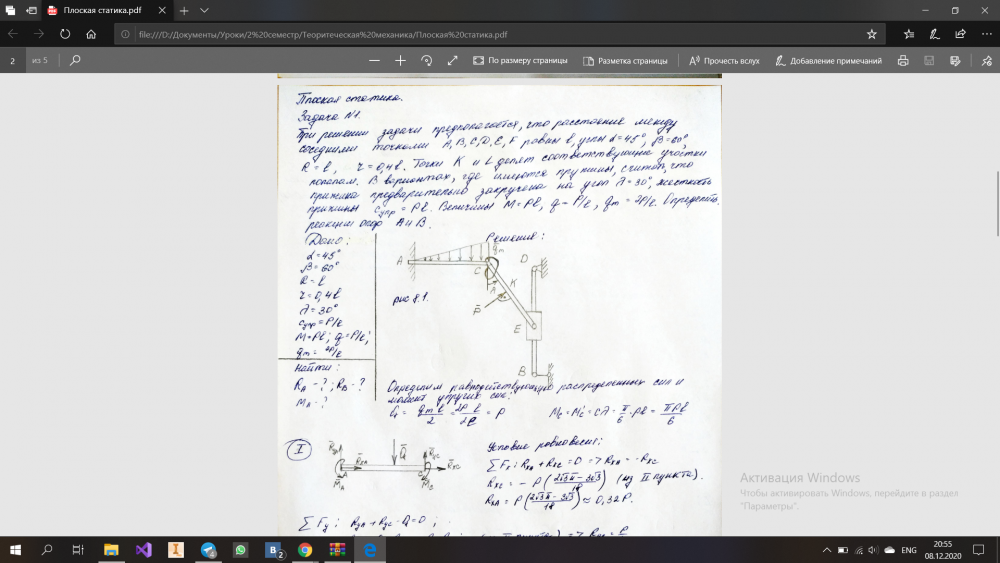Print the PDF document
The width and height of the screenshot is (1000, 563).
pyautogui.click(x=903, y=60)
